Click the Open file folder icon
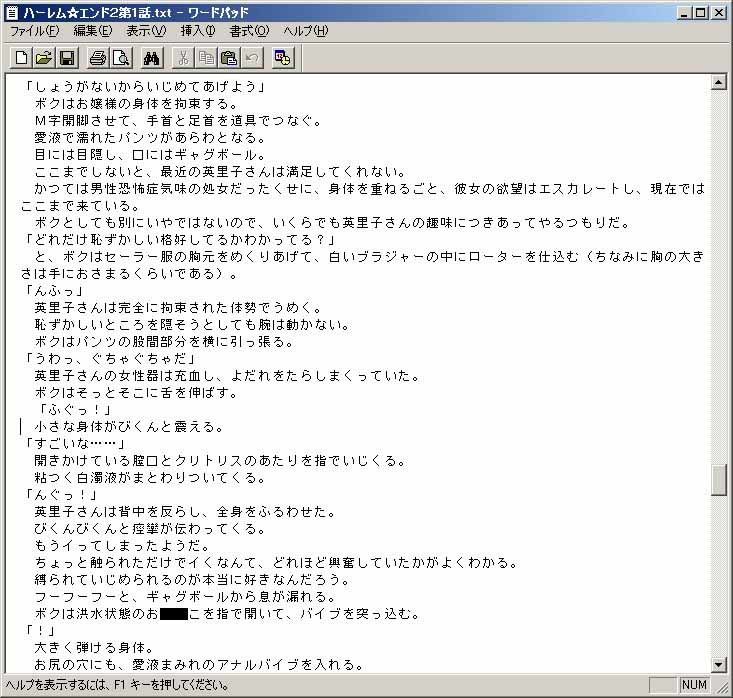The image size is (733, 698). [44, 58]
